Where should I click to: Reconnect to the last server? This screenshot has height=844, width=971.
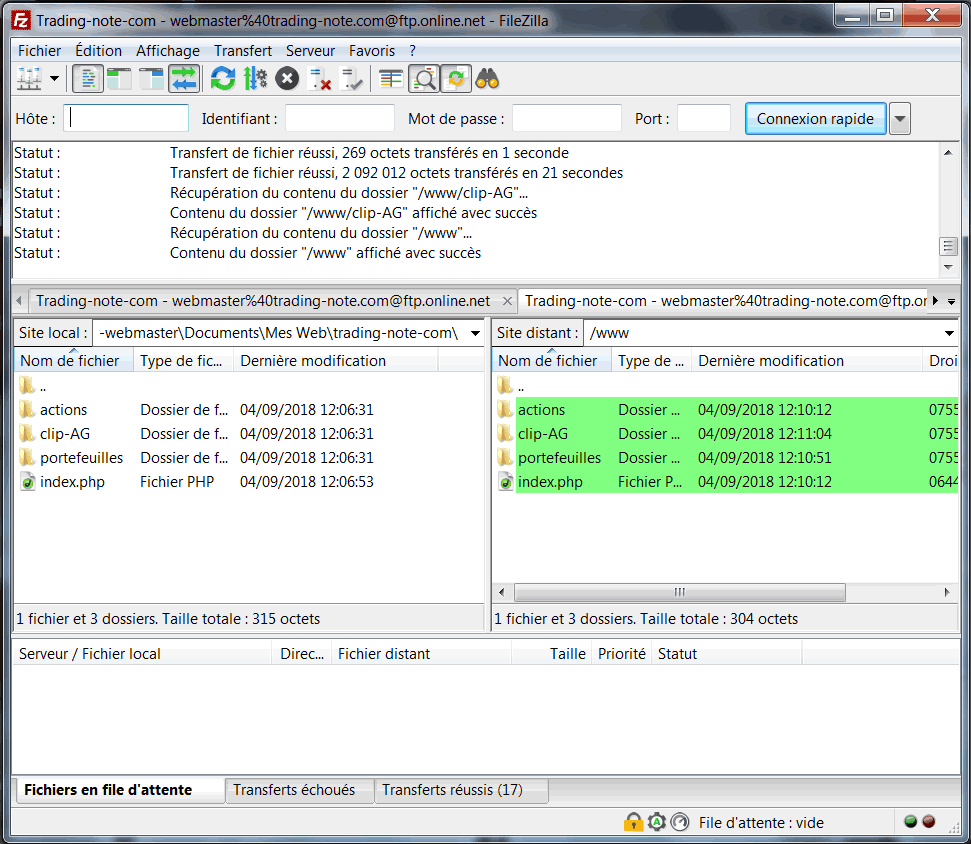352,79
